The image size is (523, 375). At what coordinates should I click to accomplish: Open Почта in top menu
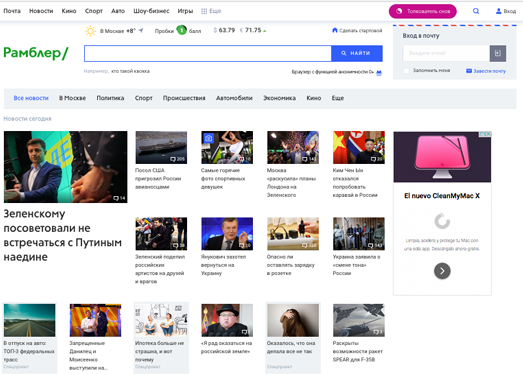[x=12, y=11]
